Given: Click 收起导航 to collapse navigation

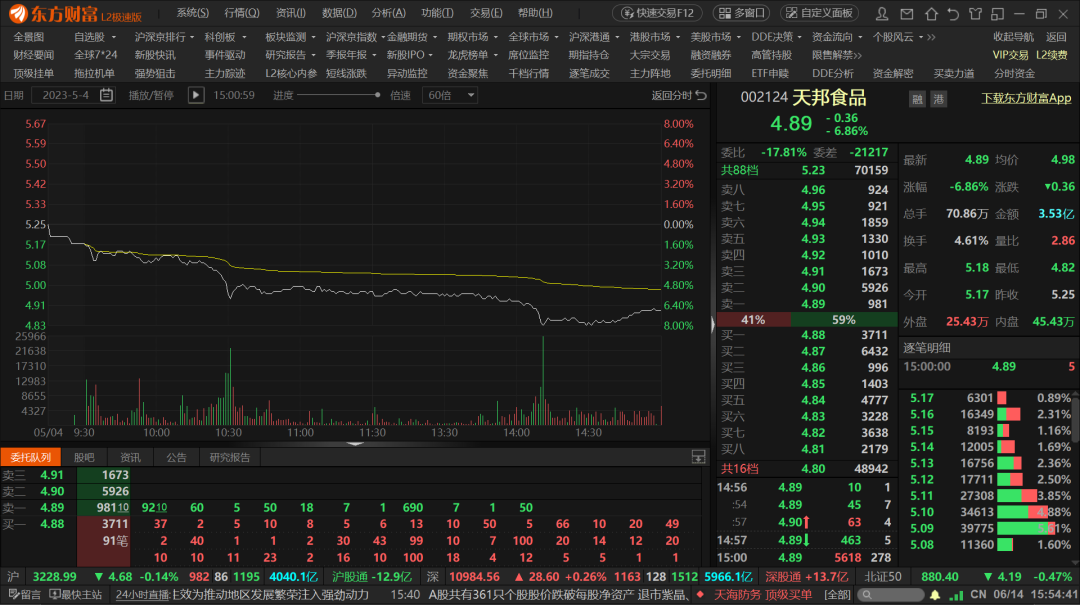Looking at the screenshot, I should [x=1013, y=37].
